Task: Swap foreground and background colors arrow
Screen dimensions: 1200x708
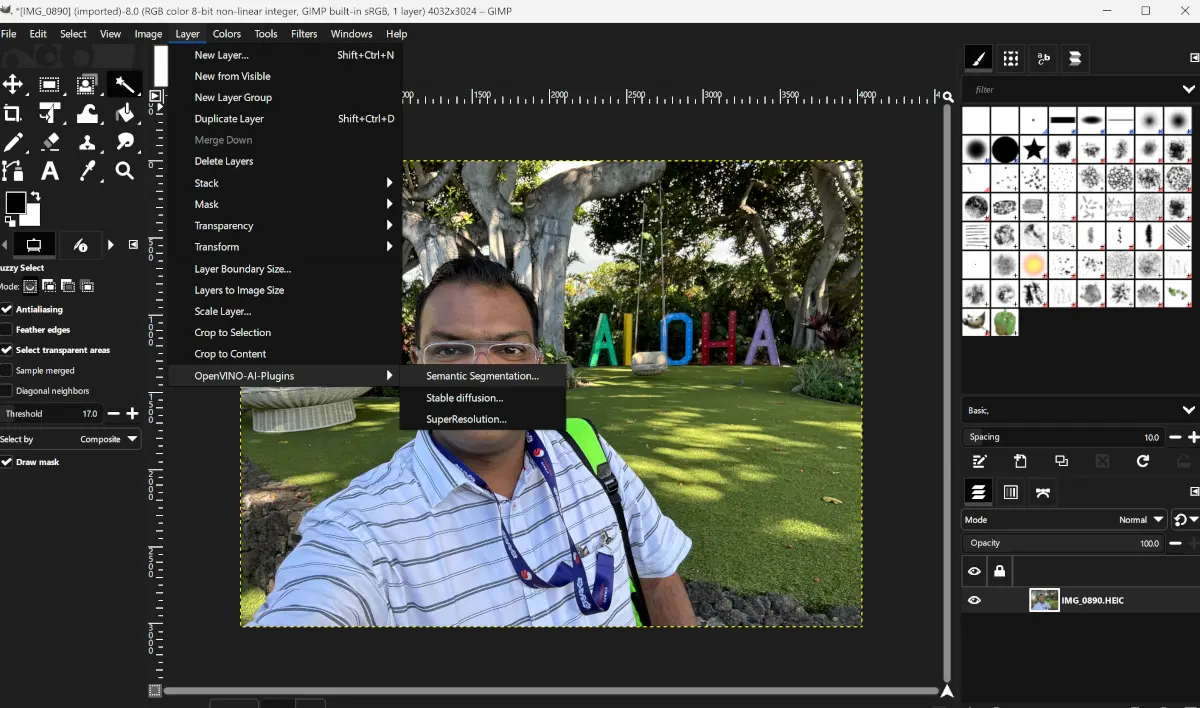Action: pos(36,196)
